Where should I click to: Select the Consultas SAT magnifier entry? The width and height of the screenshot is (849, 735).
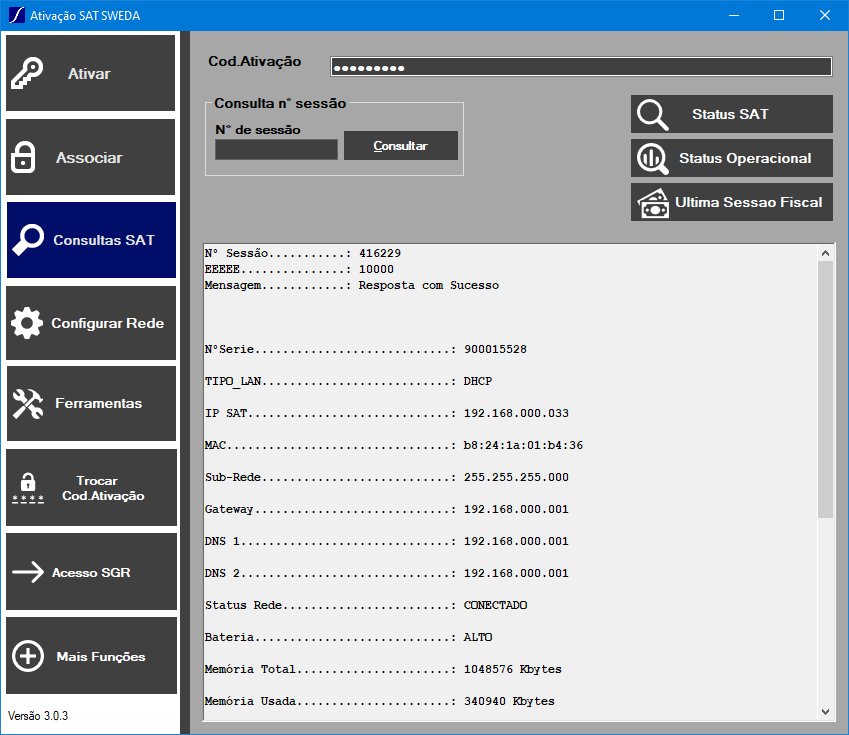coord(91,240)
